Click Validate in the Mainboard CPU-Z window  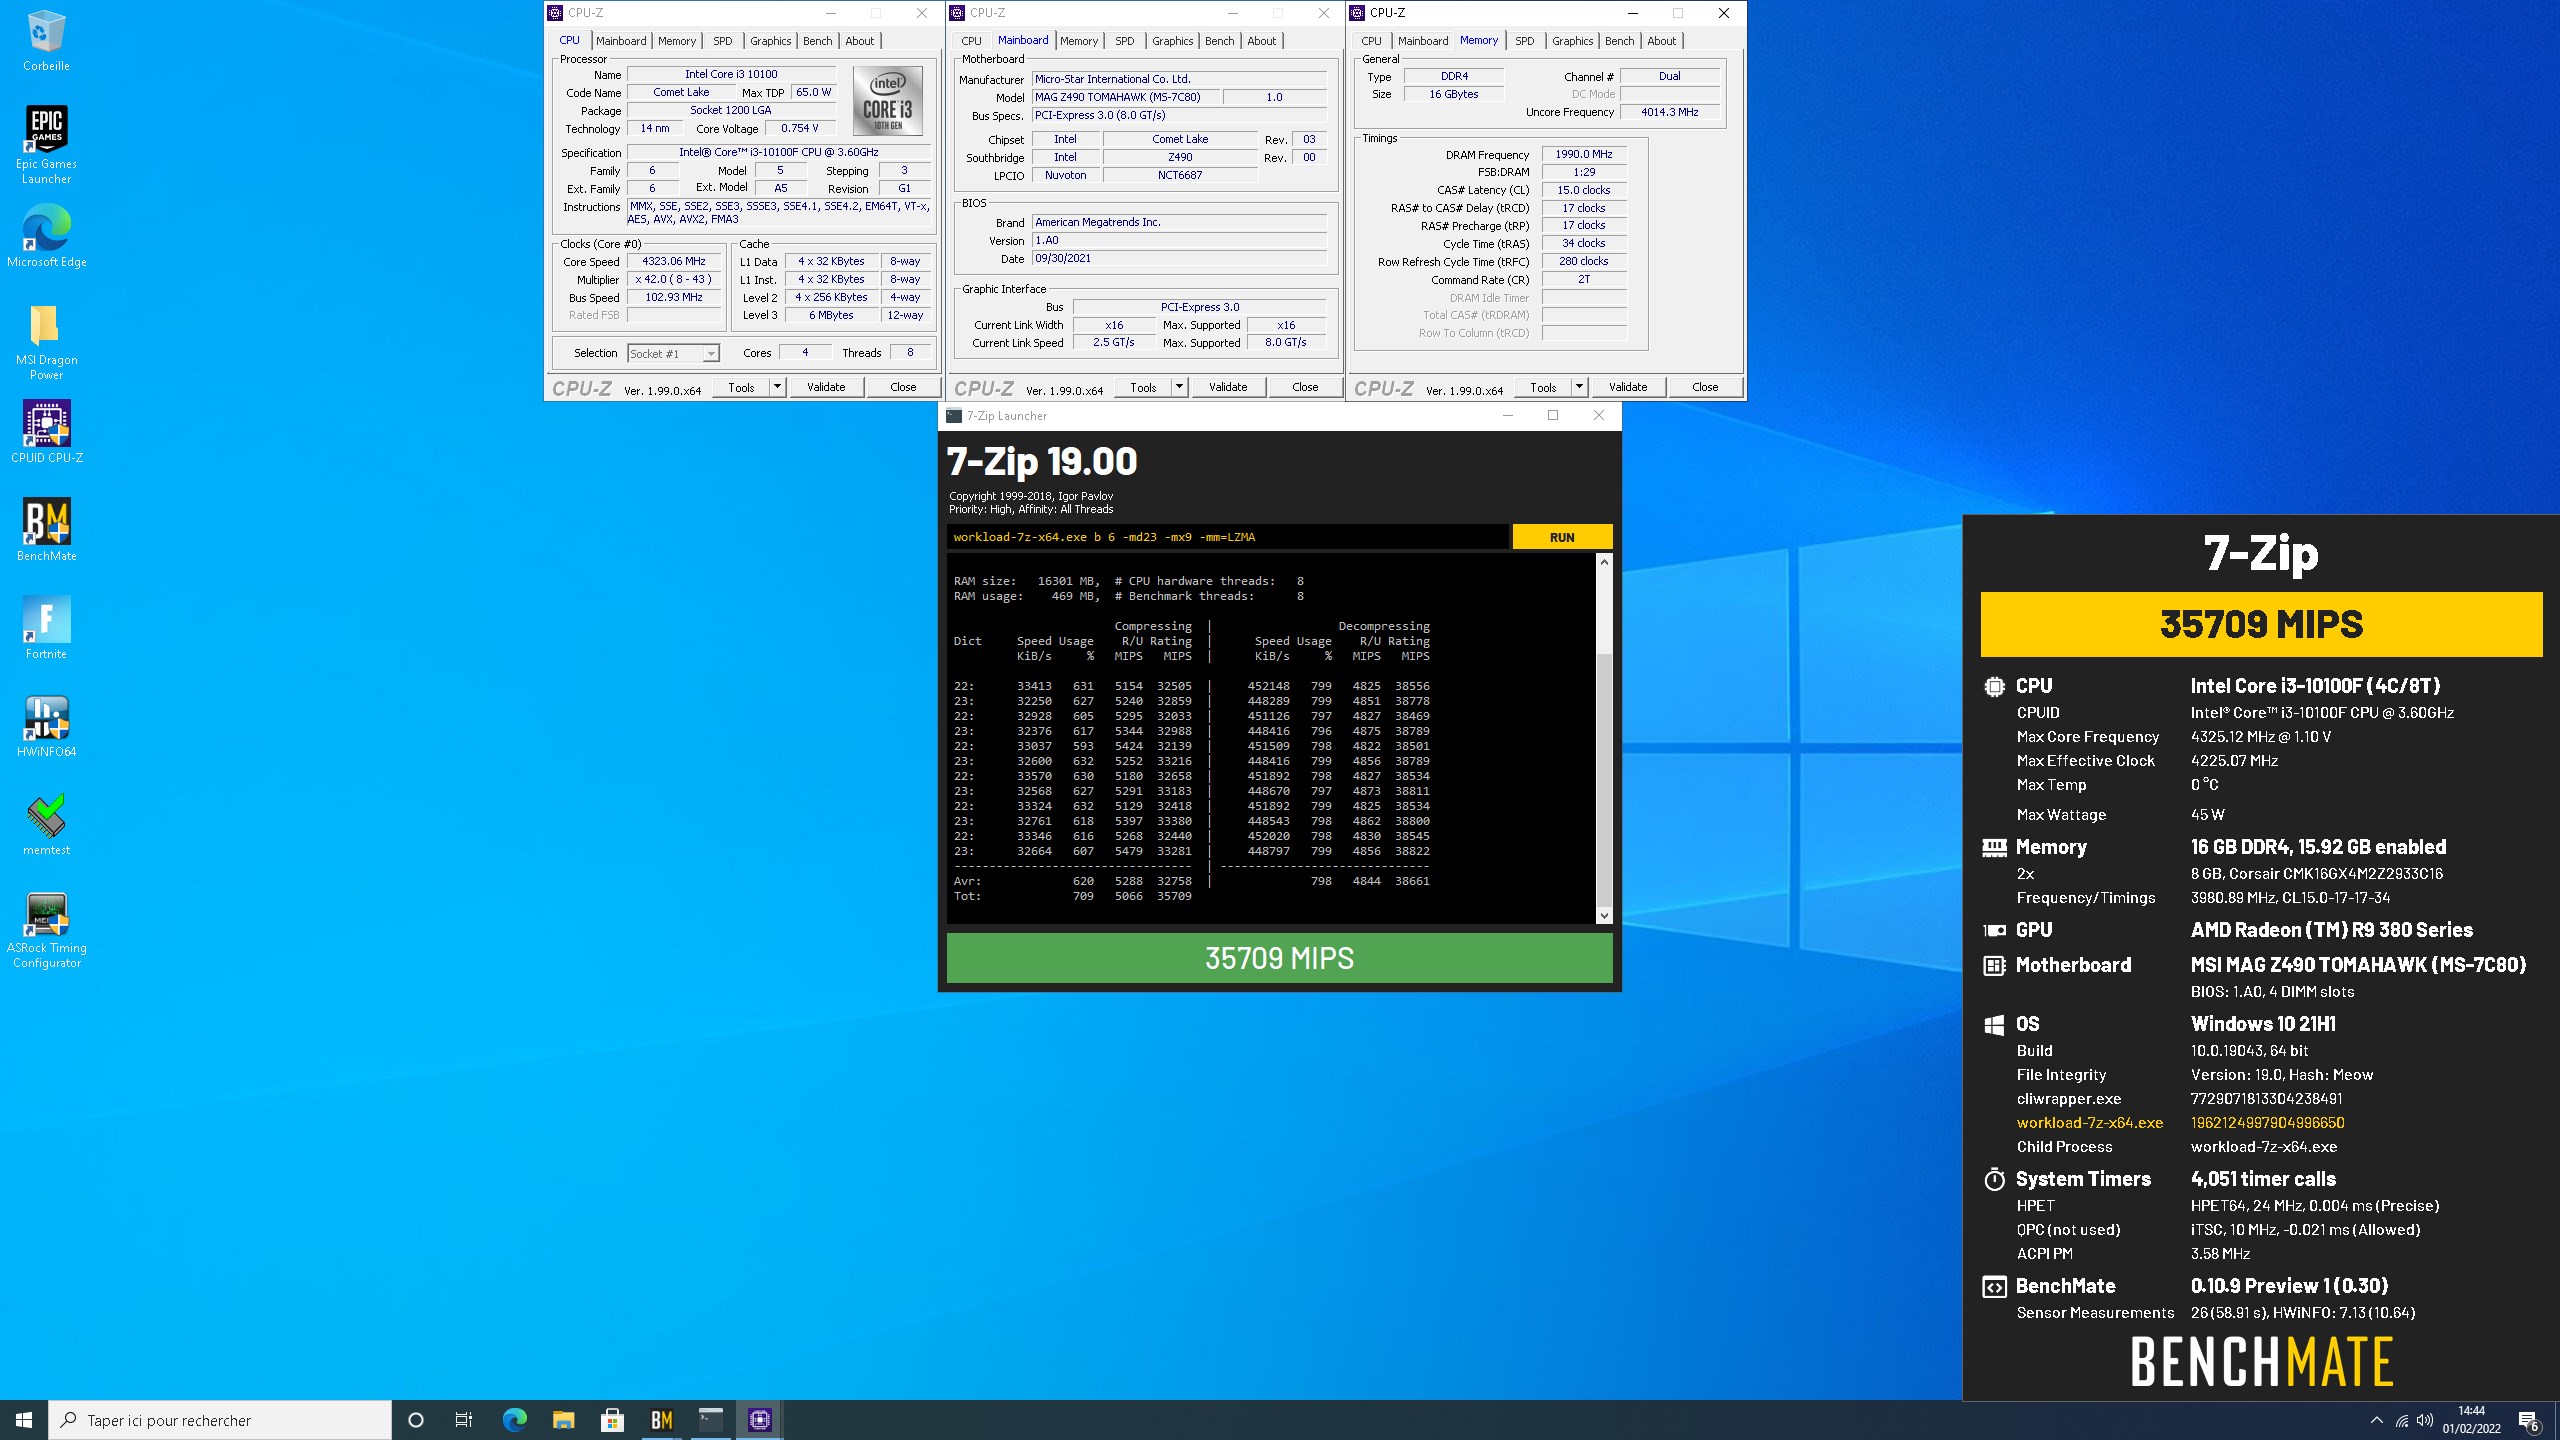pyautogui.click(x=1228, y=387)
